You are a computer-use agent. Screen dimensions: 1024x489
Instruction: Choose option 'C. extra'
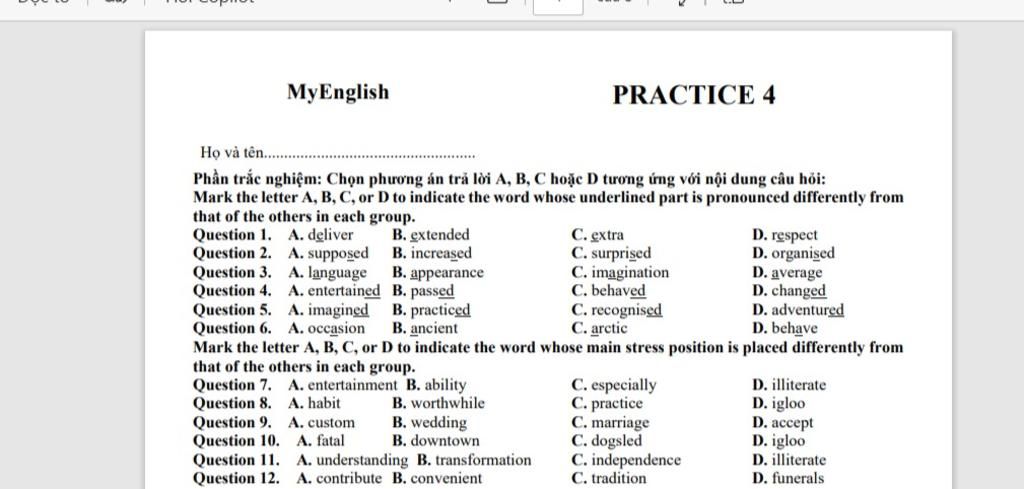(598, 235)
